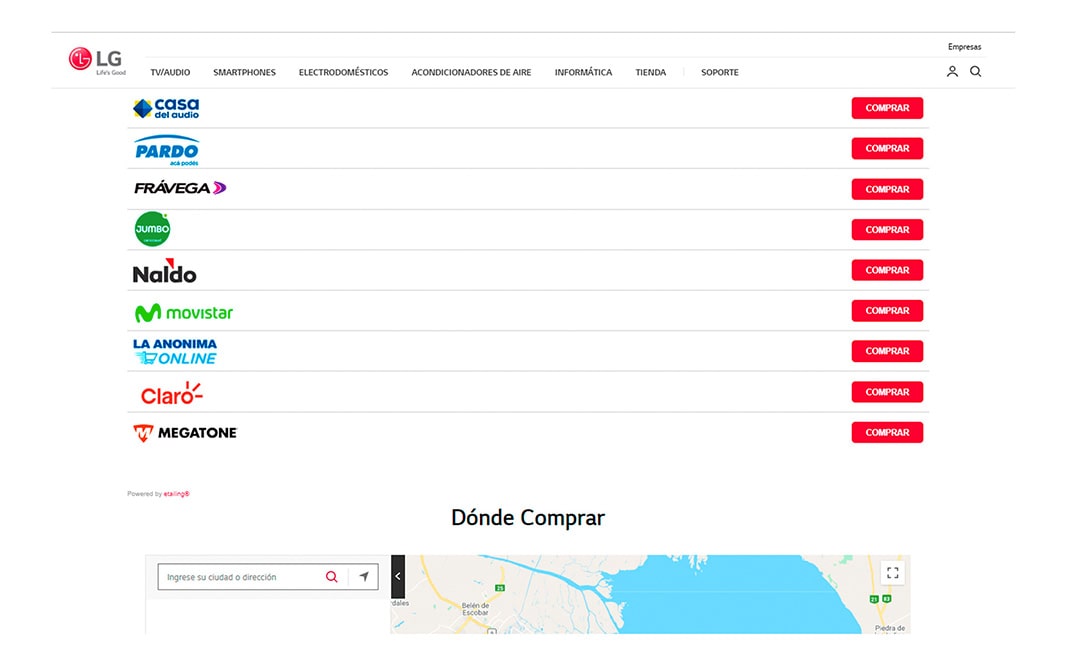Screen dimensions: 1066x666
Task: Open the SOPORTE menu
Action: pyautogui.click(x=720, y=72)
